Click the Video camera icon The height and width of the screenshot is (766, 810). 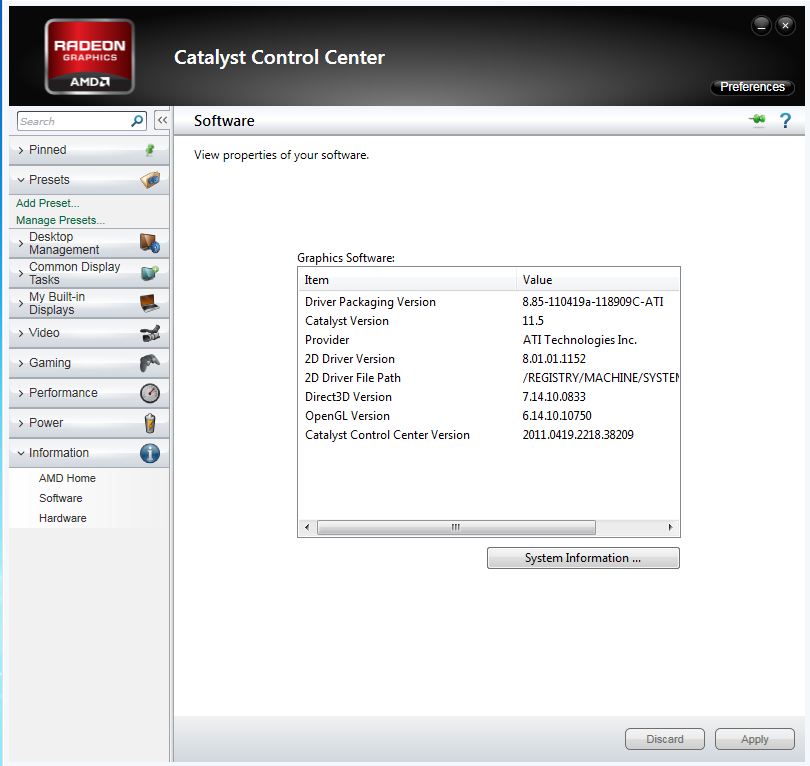[150, 333]
